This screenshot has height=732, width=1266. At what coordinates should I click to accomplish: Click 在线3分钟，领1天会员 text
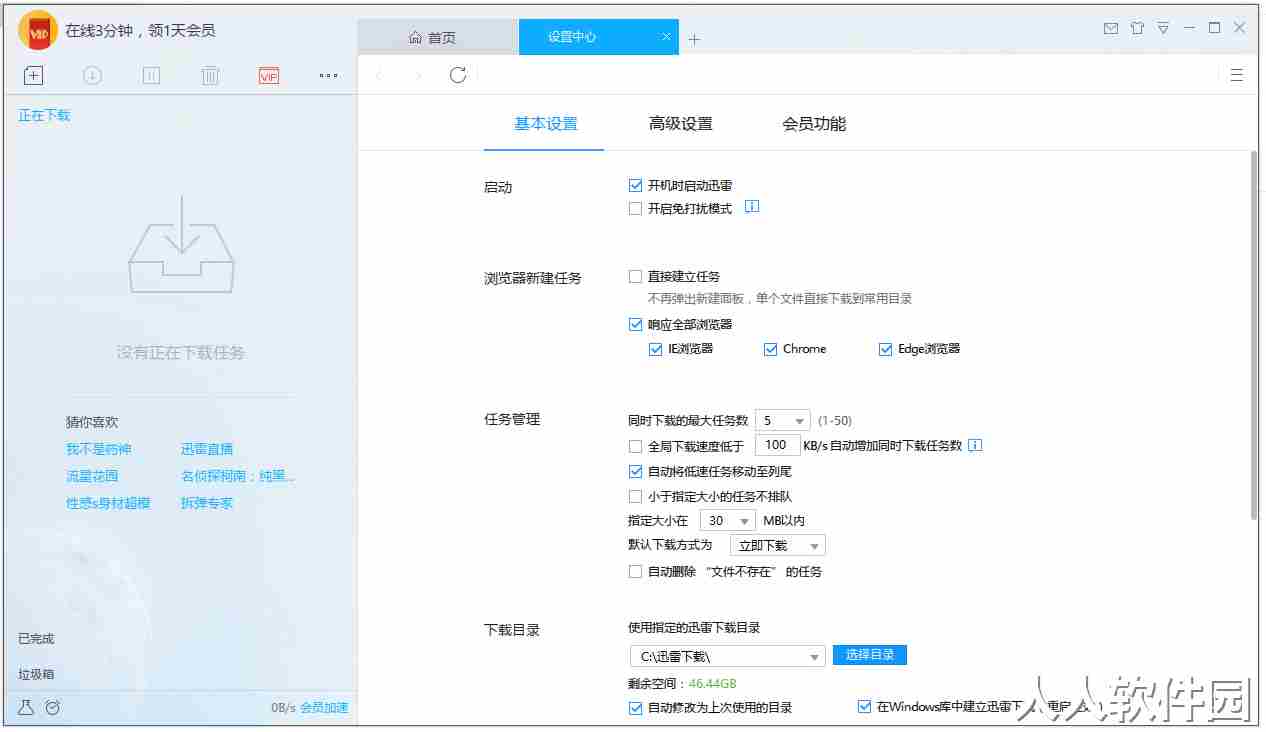[140, 30]
